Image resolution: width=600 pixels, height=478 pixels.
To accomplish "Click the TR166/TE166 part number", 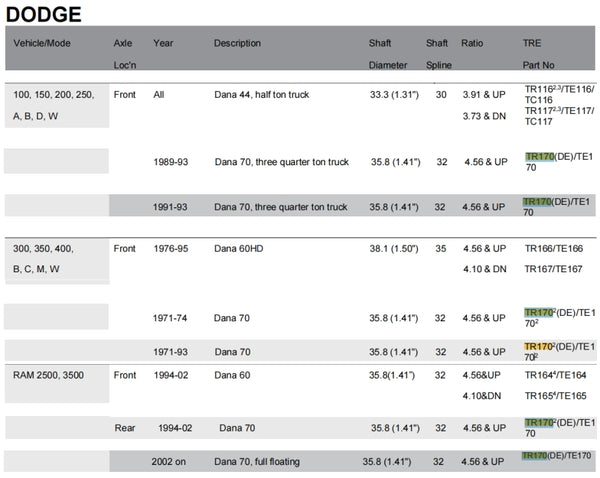I will (553, 248).
